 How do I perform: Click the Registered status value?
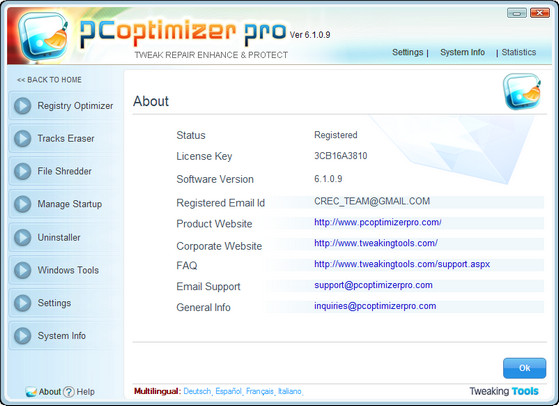pyautogui.click(x=335, y=135)
